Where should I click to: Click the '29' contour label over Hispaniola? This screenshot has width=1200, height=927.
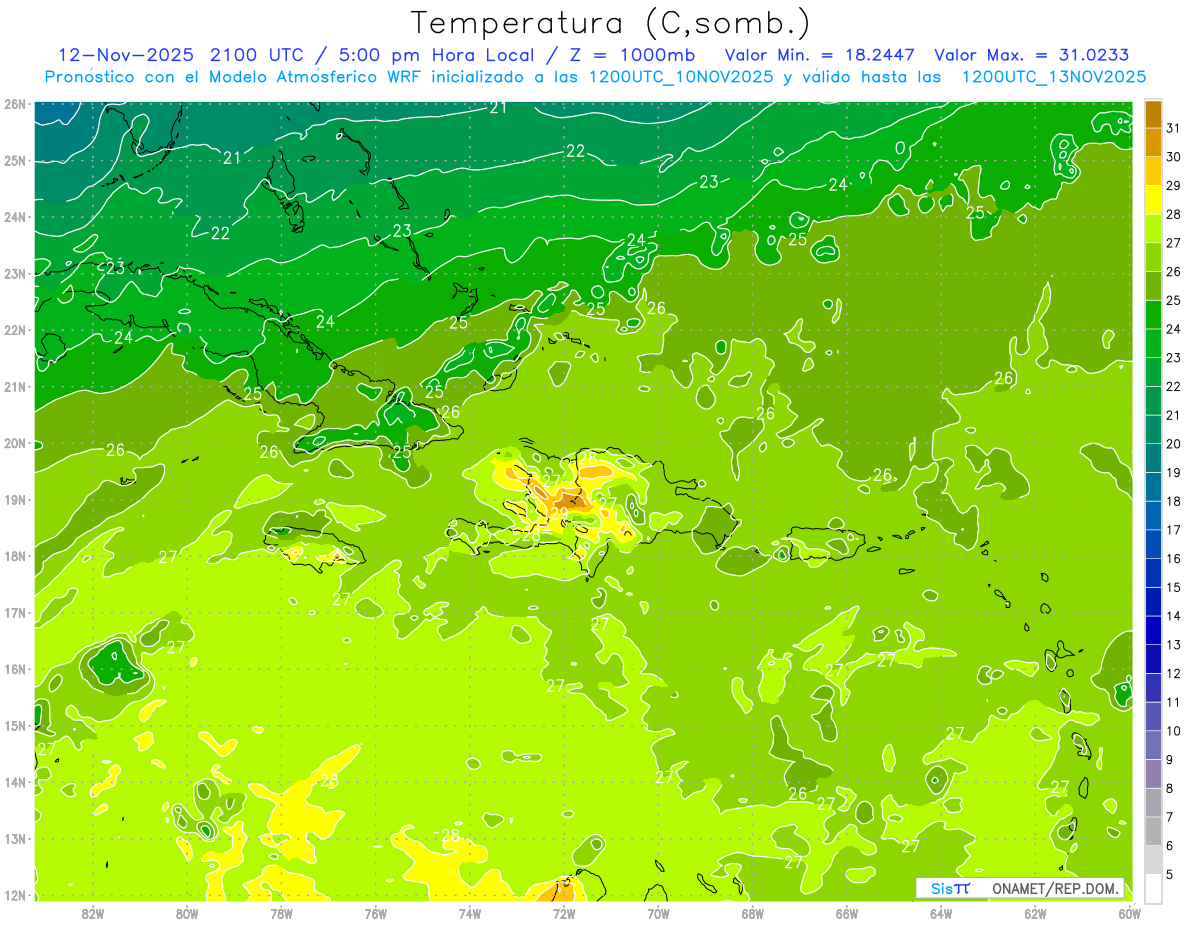pos(559,514)
